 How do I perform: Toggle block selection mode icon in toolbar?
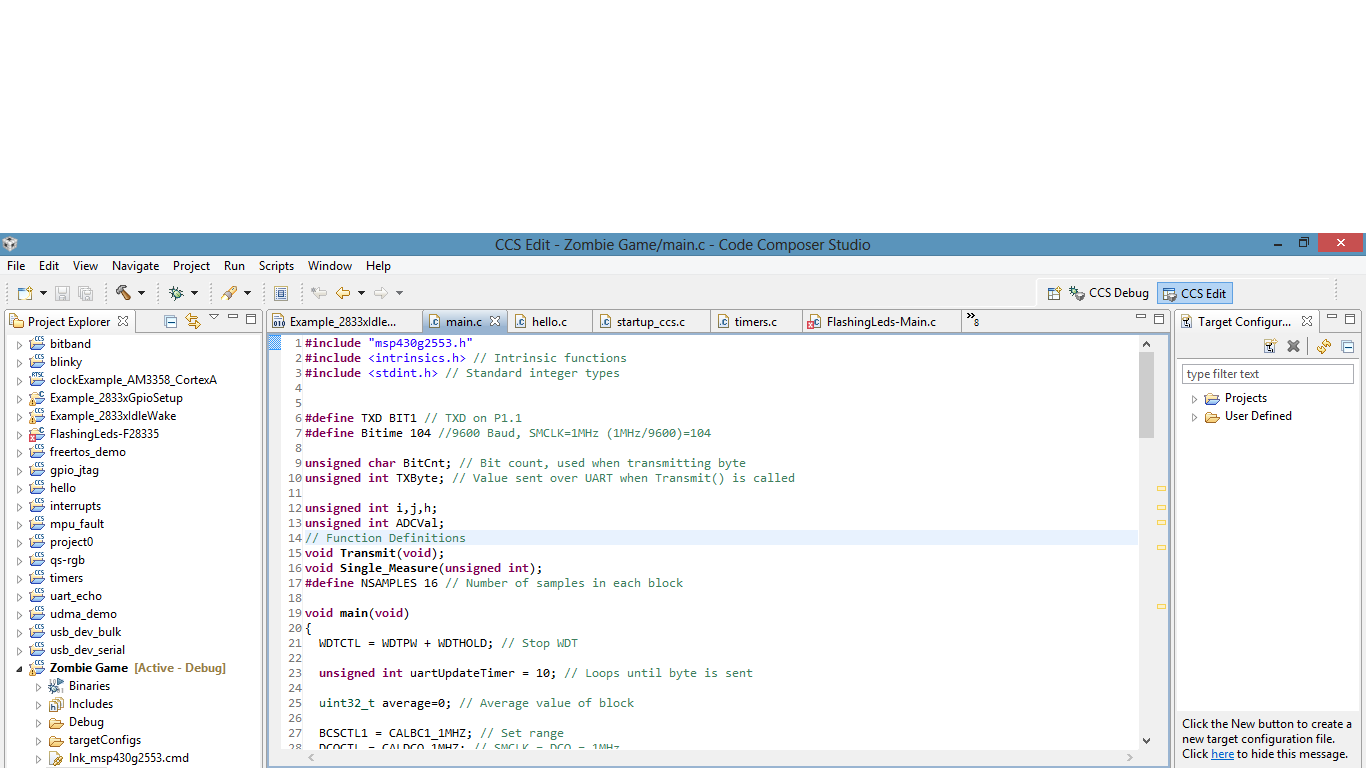click(x=281, y=293)
